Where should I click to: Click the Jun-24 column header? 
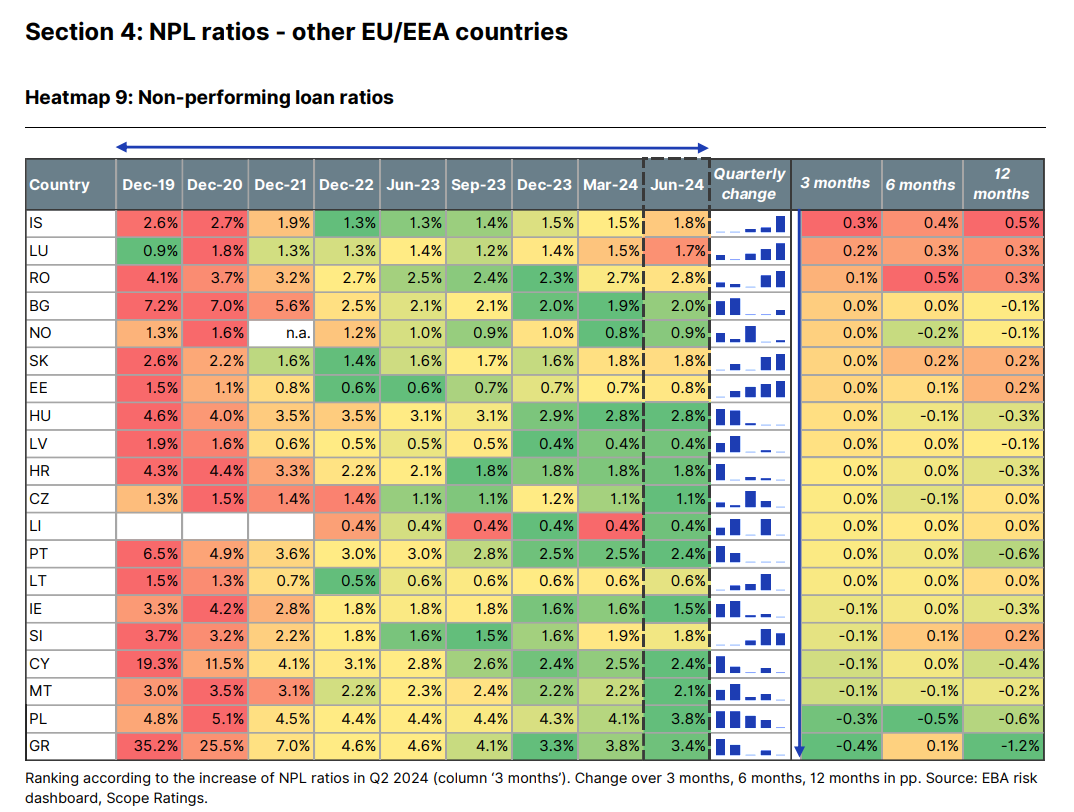[677, 185]
